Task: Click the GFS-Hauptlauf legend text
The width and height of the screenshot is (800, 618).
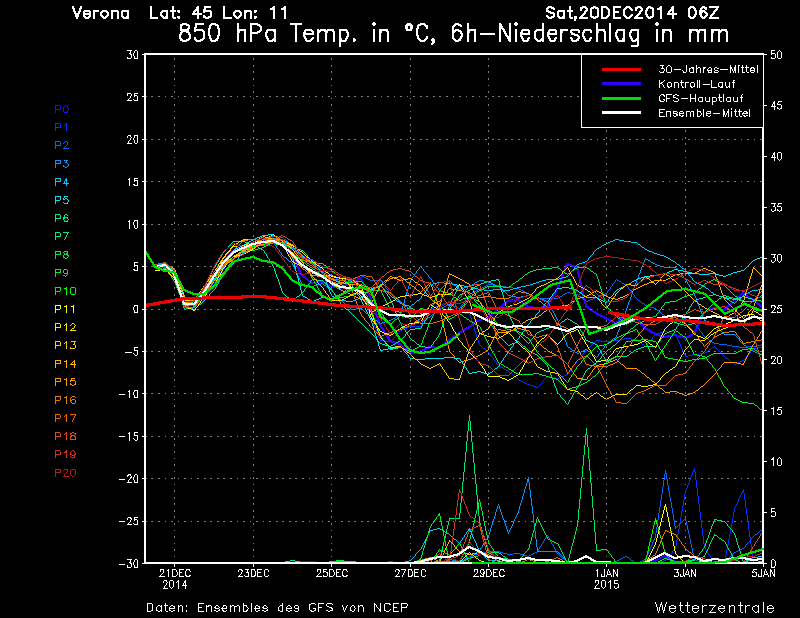Action: click(701, 98)
